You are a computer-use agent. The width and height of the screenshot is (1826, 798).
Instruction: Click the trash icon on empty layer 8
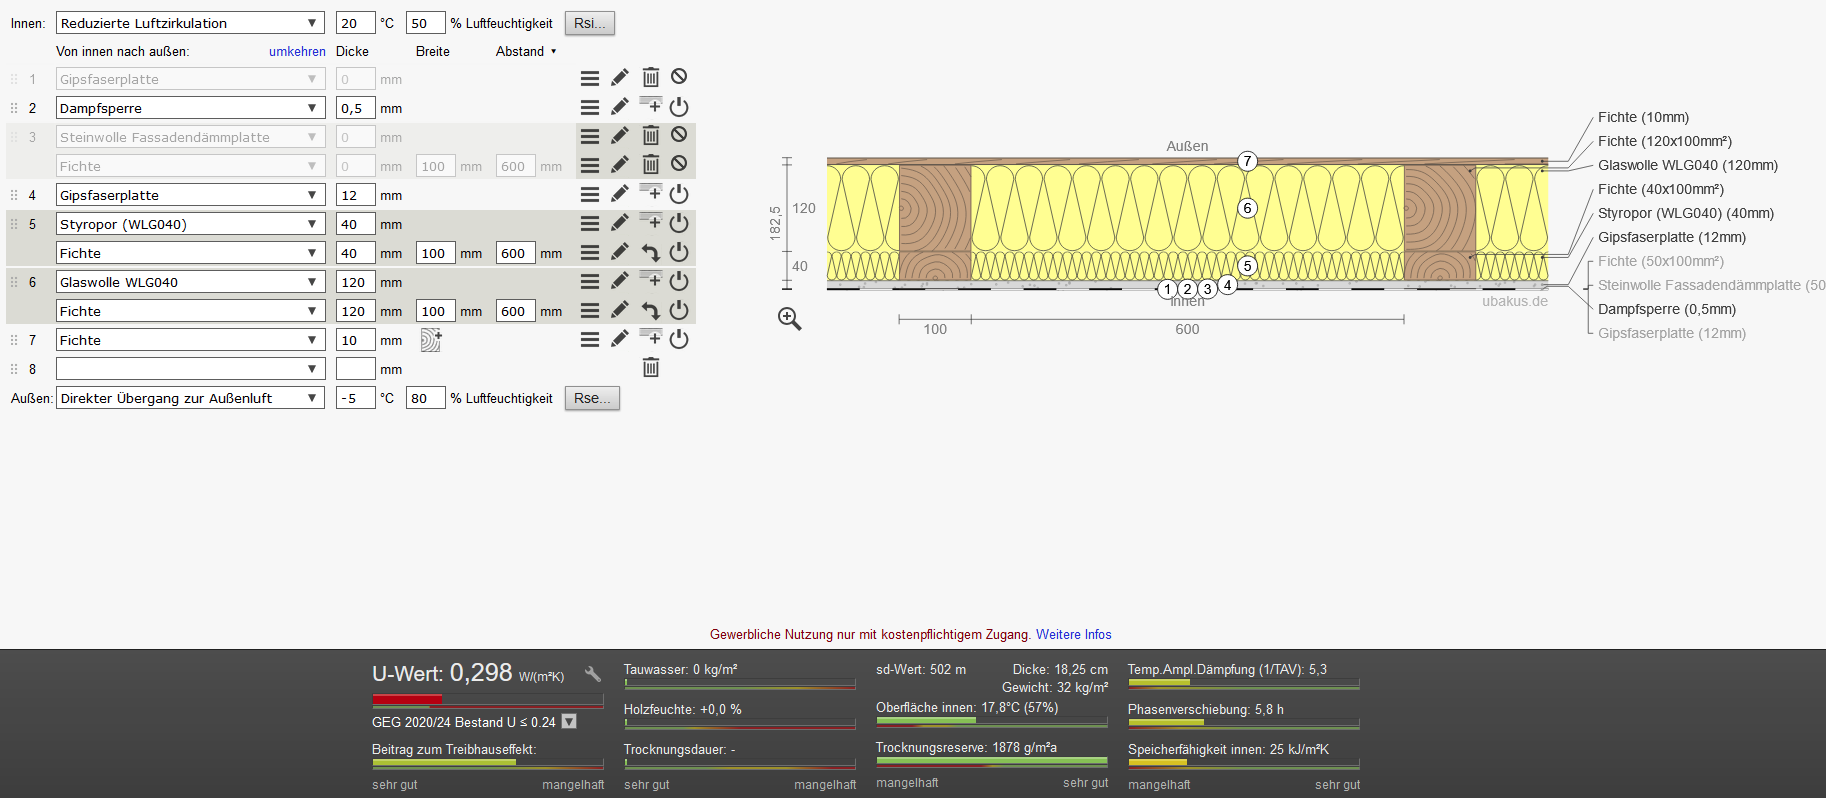coord(651,368)
